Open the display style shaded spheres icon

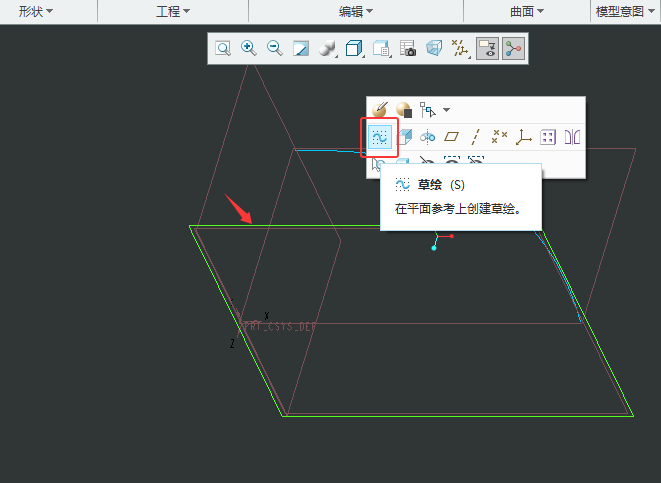point(327,48)
